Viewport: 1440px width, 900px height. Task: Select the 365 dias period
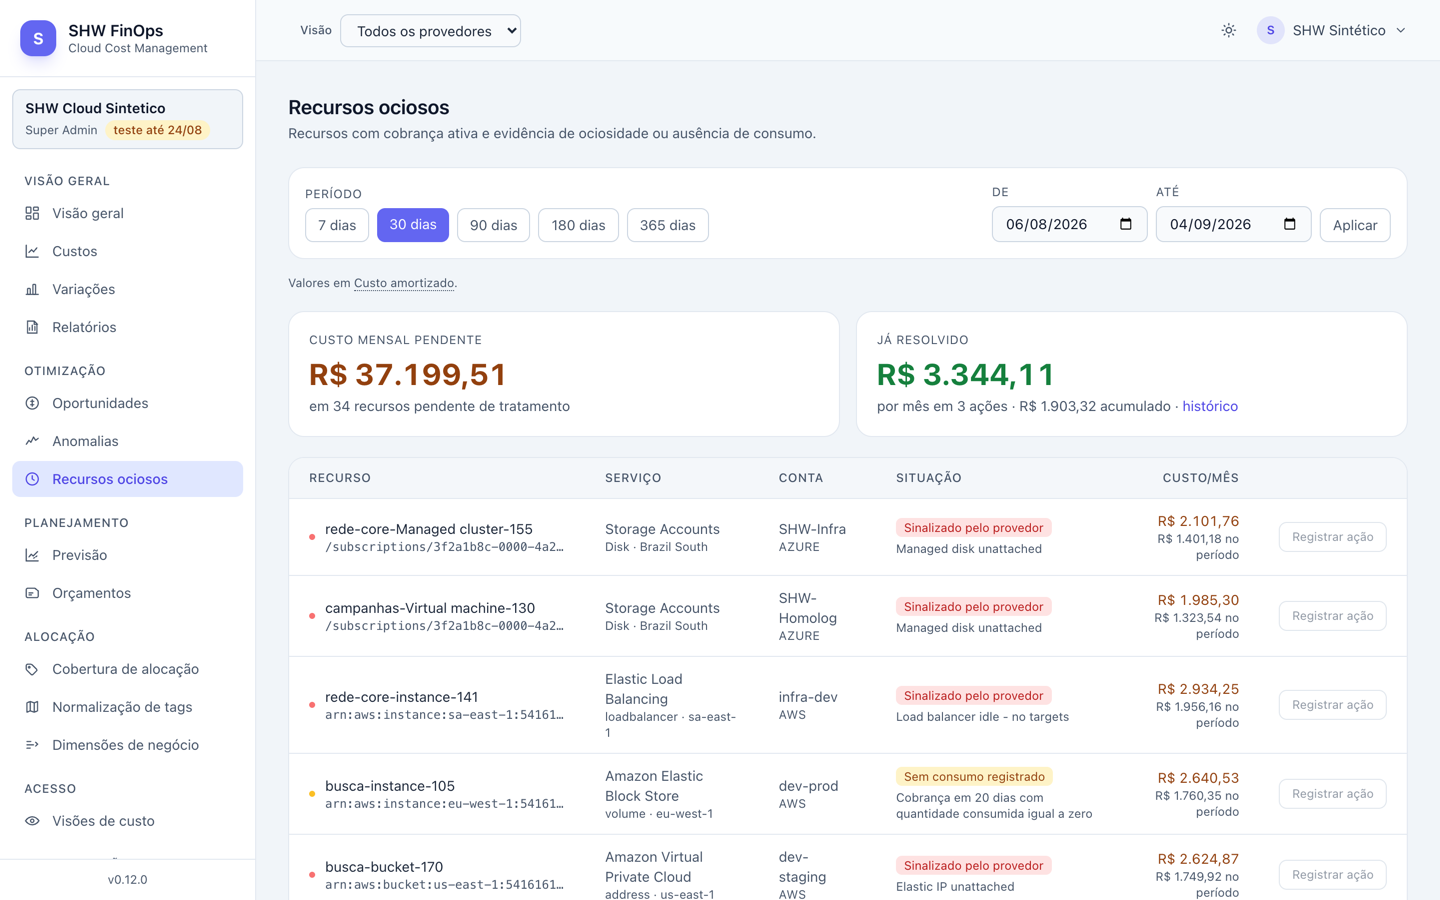[668, 225]
